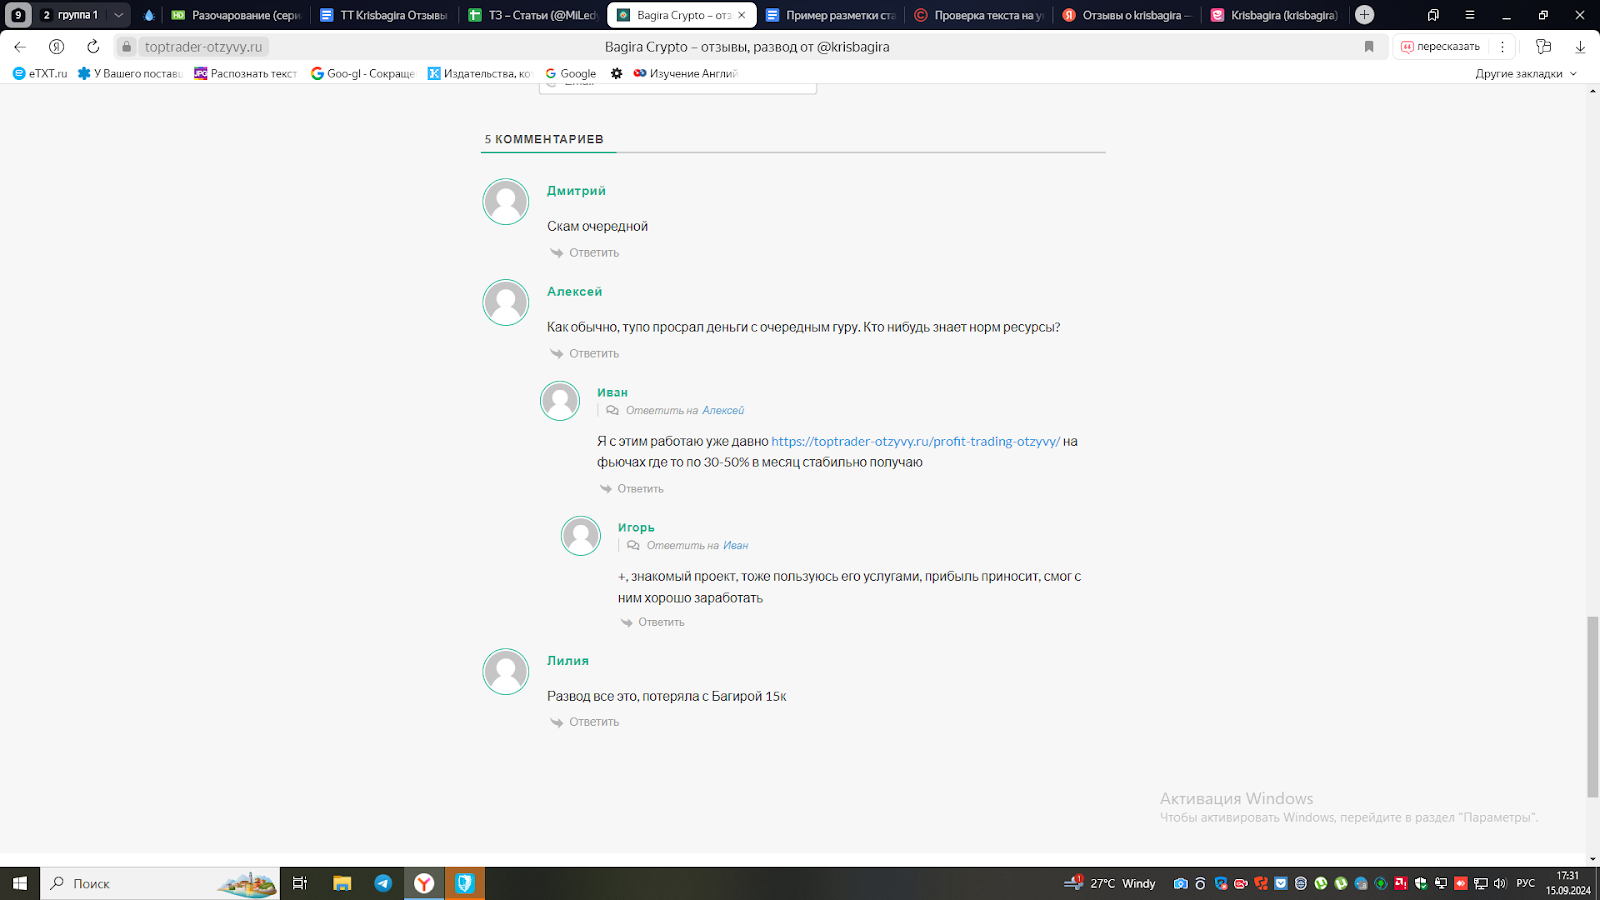Switch to the ТЗ – Статьи tab
The image size is (1600, 900).
coord(532,15)
